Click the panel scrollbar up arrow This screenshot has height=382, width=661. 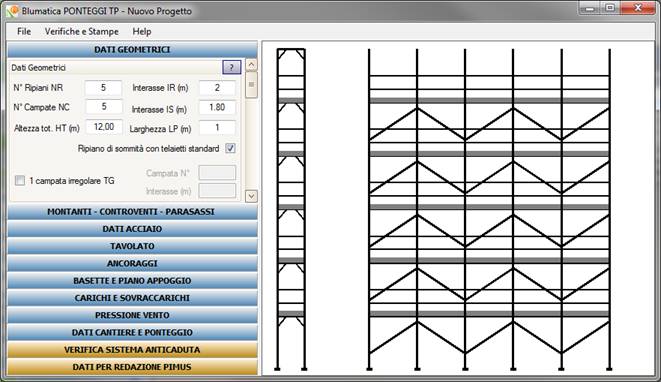coord(251,65)
